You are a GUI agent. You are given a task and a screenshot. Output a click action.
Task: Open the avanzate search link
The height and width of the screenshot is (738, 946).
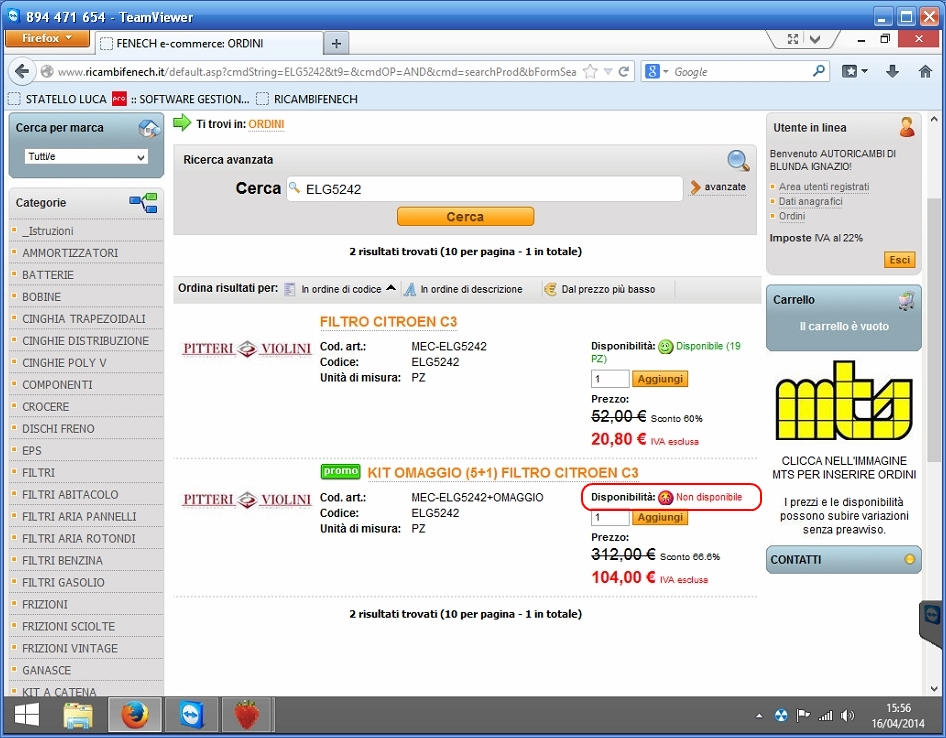[x=719, y=187]
